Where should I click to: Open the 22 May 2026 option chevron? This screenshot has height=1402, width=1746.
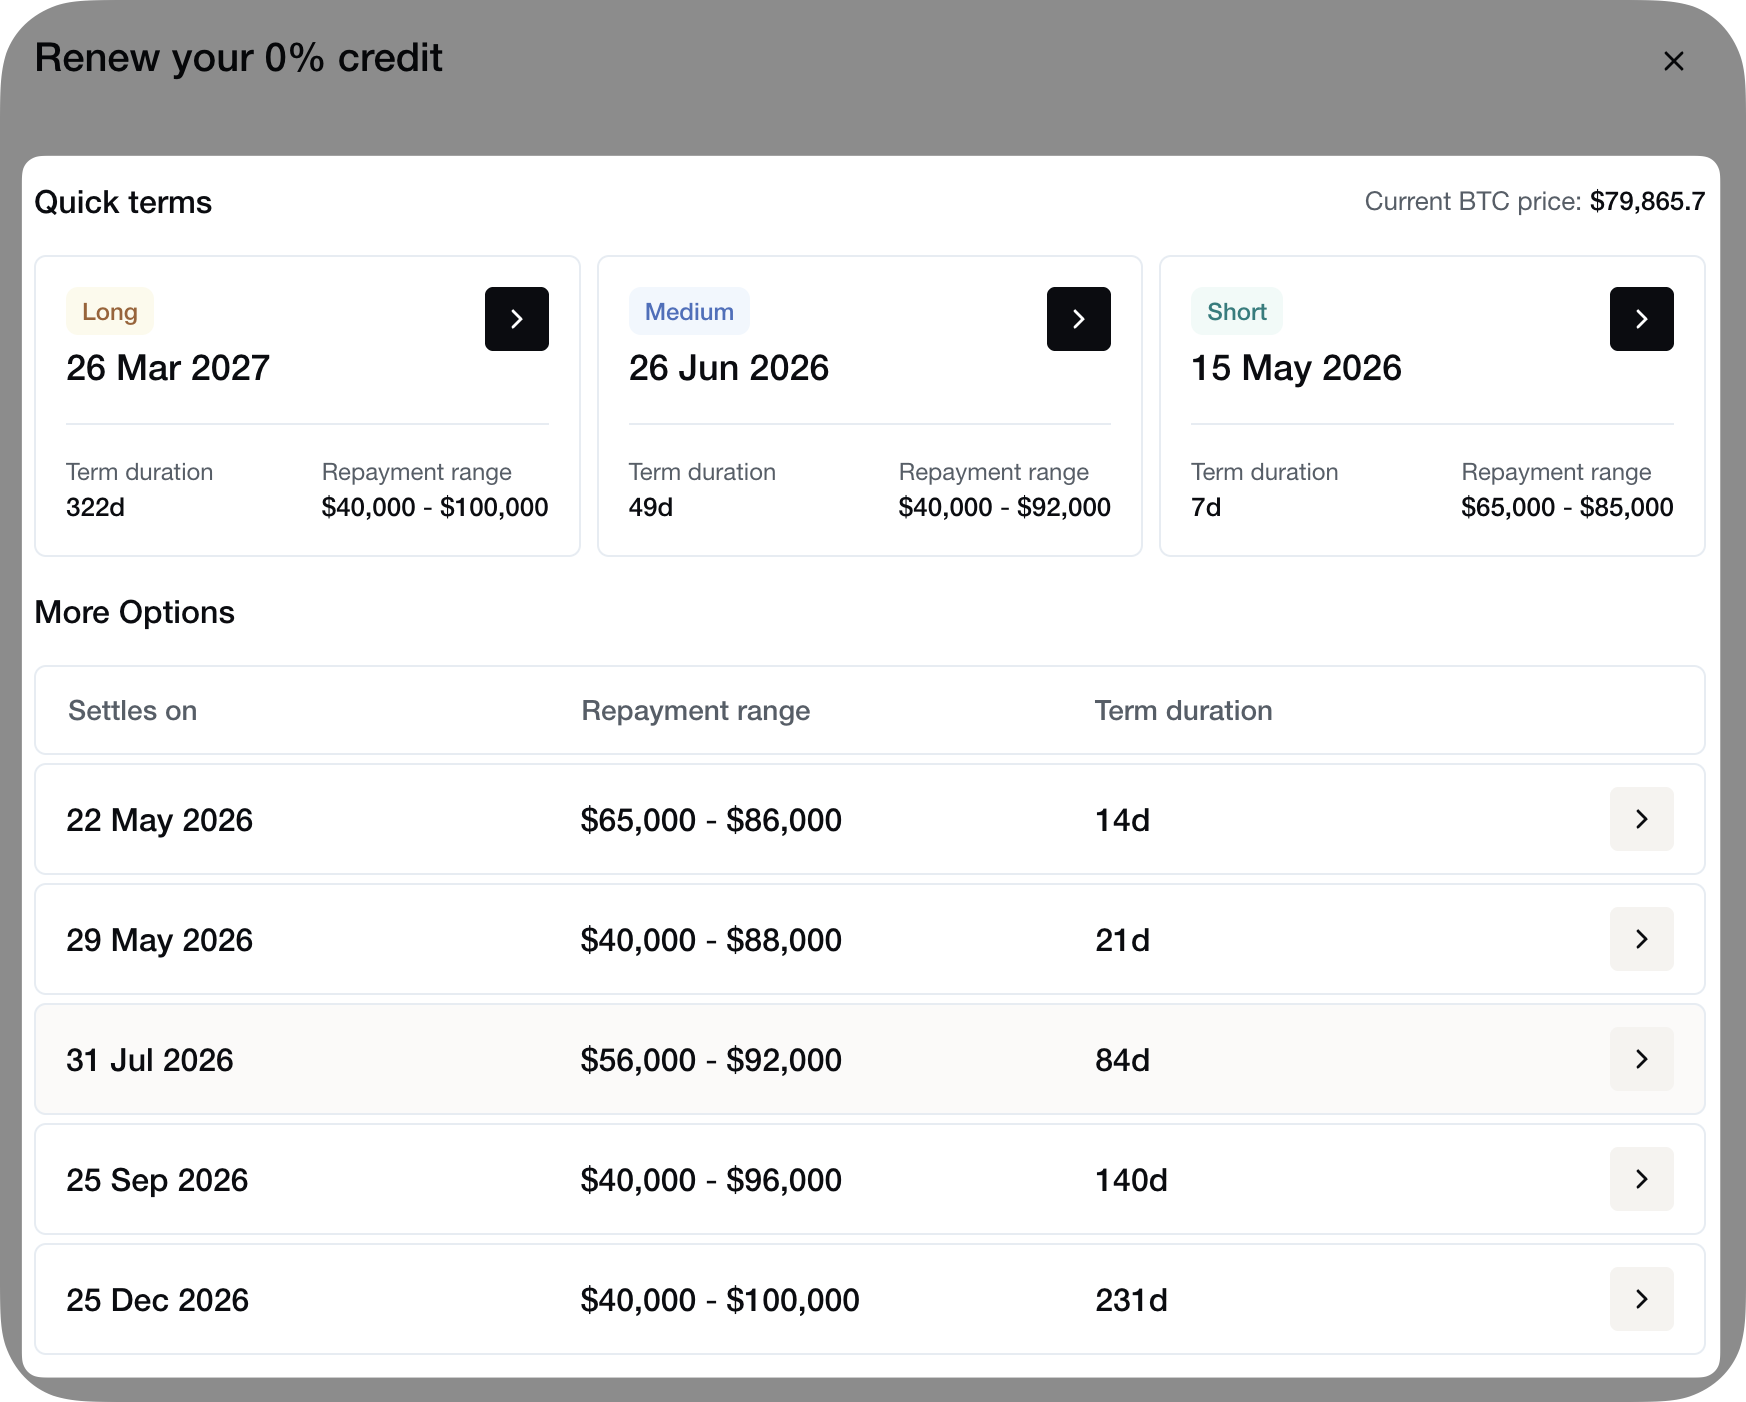click(x=1642, y=819)
